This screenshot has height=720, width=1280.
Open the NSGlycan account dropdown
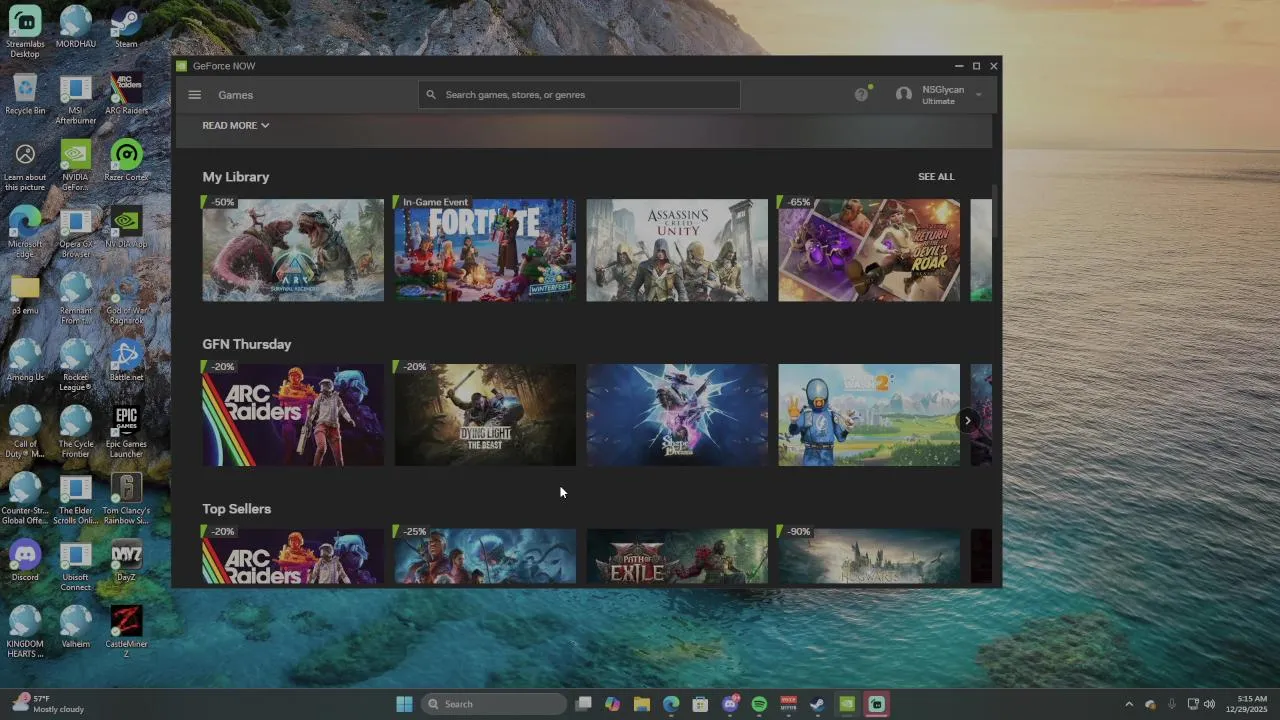point(939,95)
